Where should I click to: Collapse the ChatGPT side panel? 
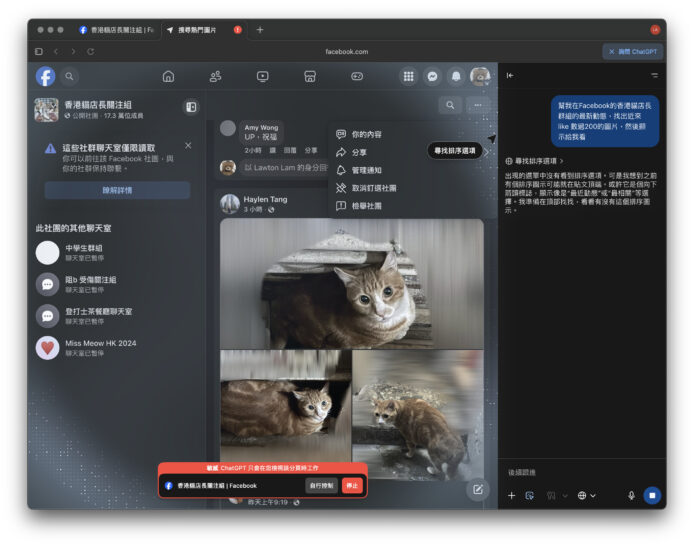[510, 75]
